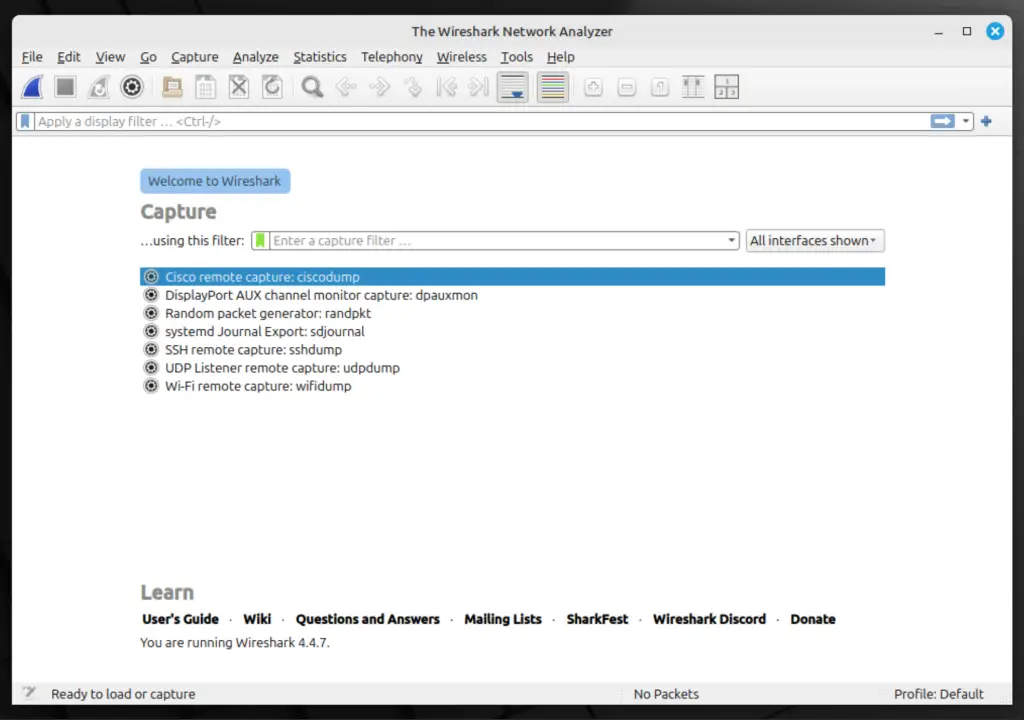This screenshot has height=720, width=1024.
Task: Select the SSH remote capture sshdump interface
Action: pyautogui.click(x=253, y=349)
